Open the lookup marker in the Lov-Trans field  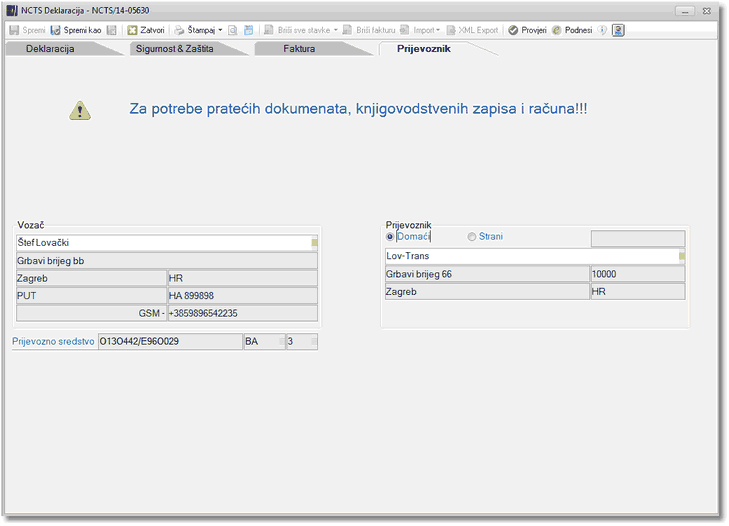click(x=682, y=256)
